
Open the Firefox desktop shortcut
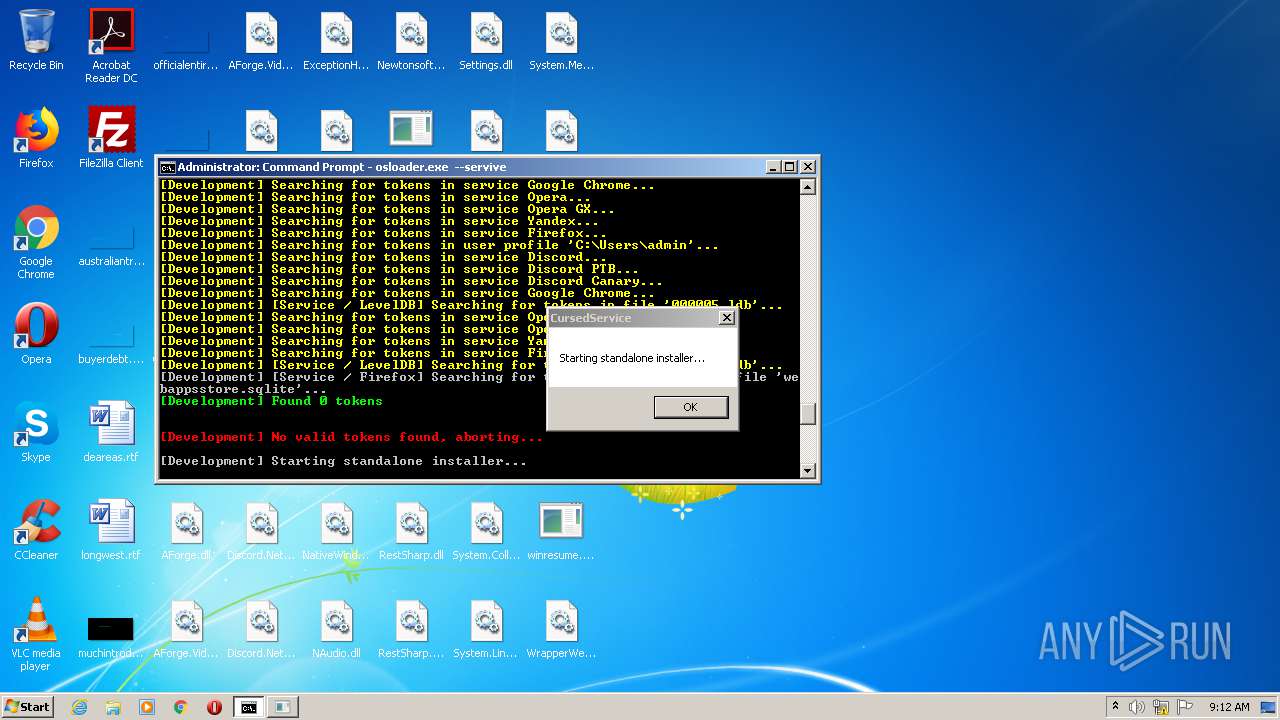coord(36,138)
